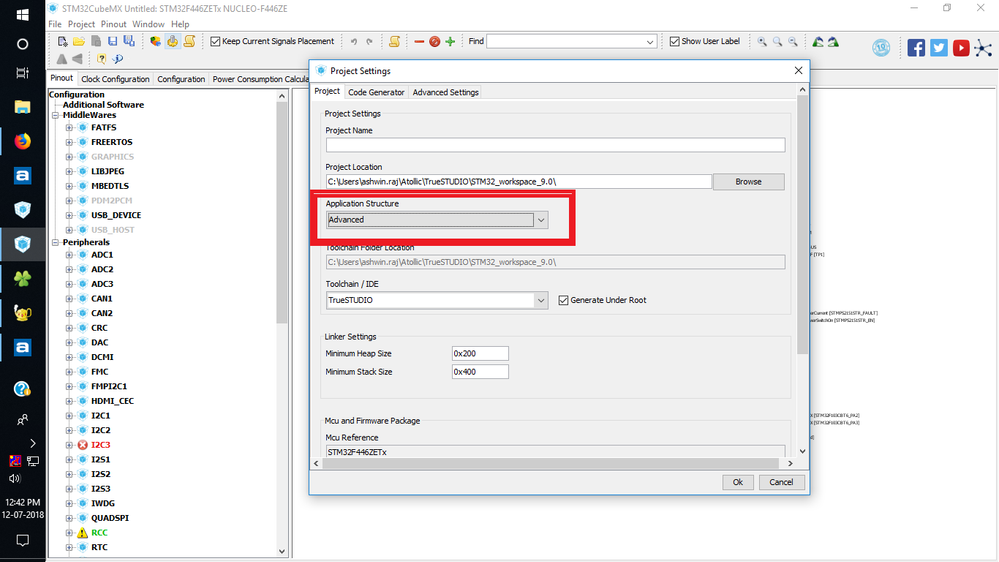Viewport: 999px width, 562px height.
Task: Collapse the Peripherals tree section
Action: [55, 242]
